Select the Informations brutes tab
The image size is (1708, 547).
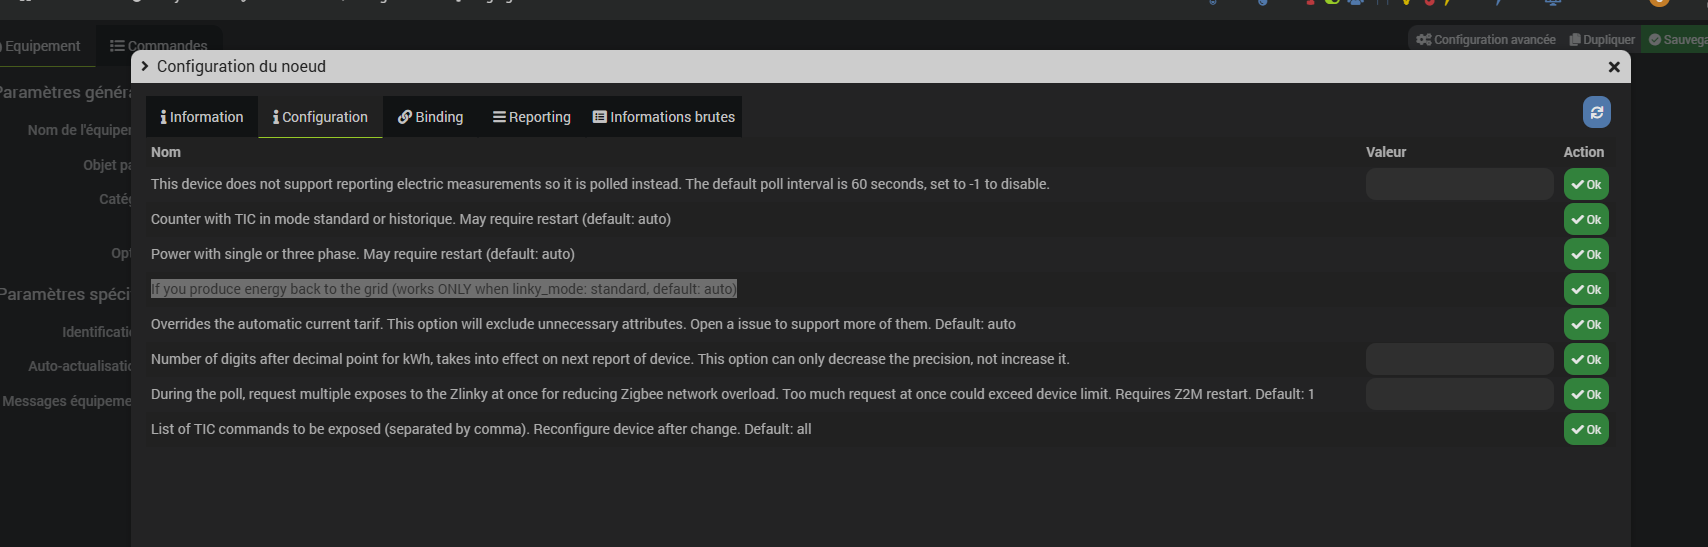[664, 117]
